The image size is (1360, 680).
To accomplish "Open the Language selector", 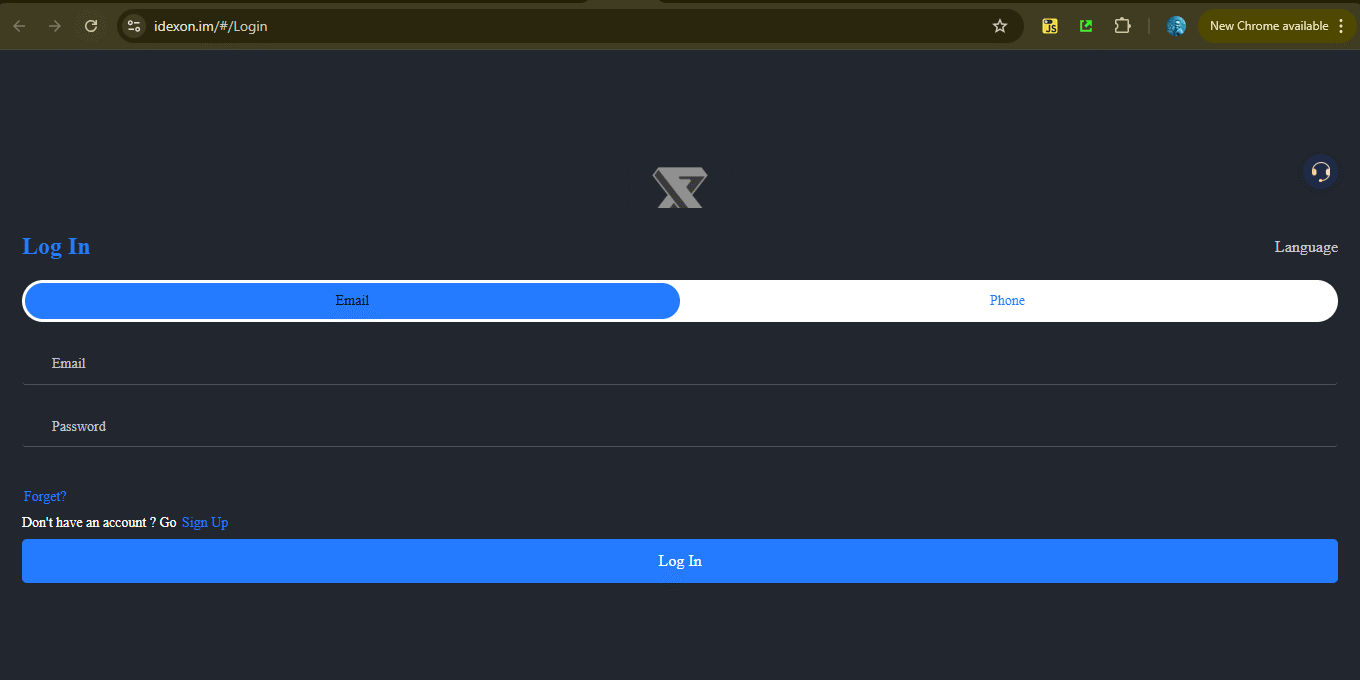I will pos(1306,247).
